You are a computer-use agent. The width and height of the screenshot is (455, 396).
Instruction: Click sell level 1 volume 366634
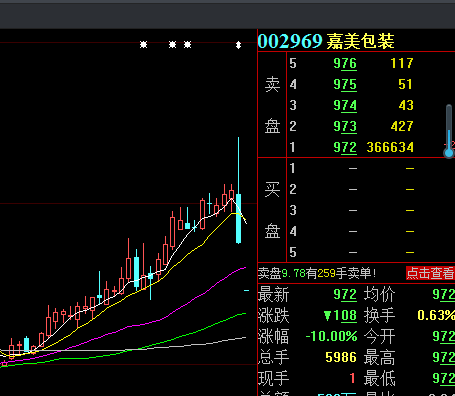pyautogui.click(x=390, y=147)
